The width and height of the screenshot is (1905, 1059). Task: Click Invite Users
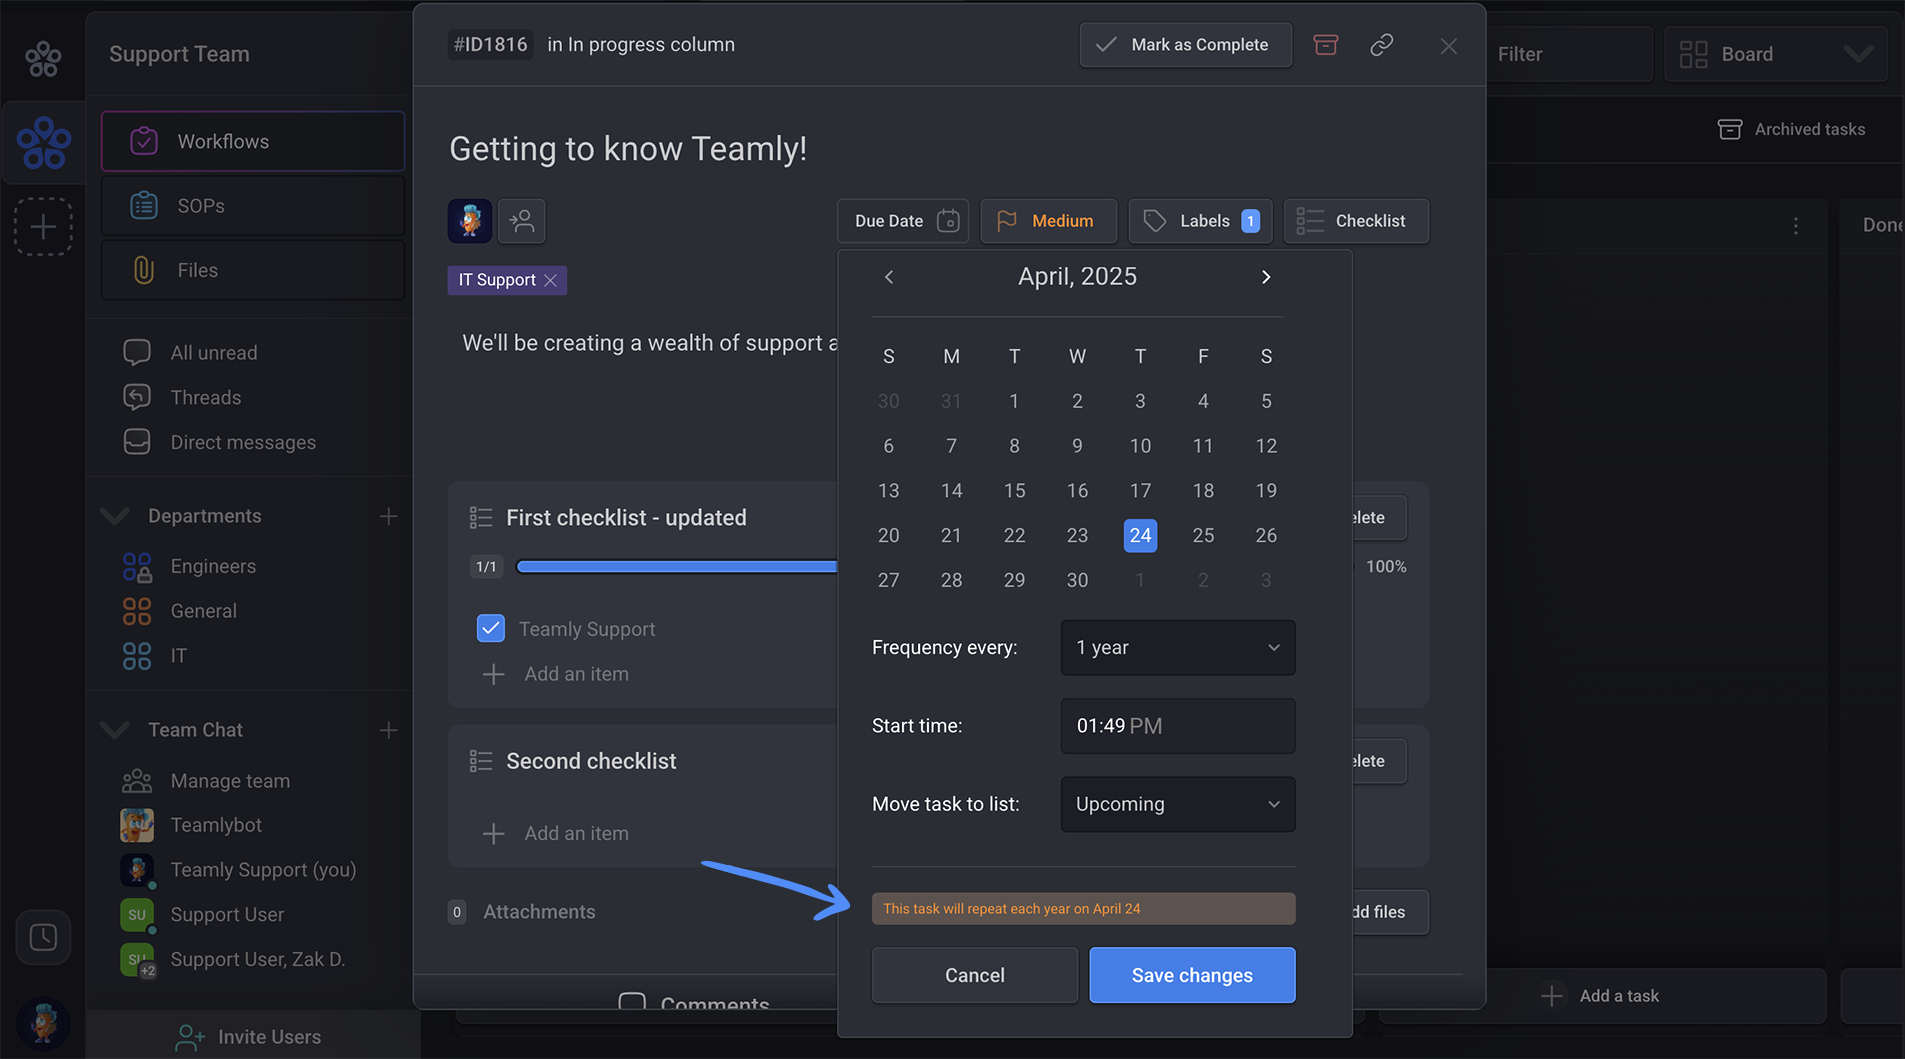pyautogui.click(x=250, y=1037)
